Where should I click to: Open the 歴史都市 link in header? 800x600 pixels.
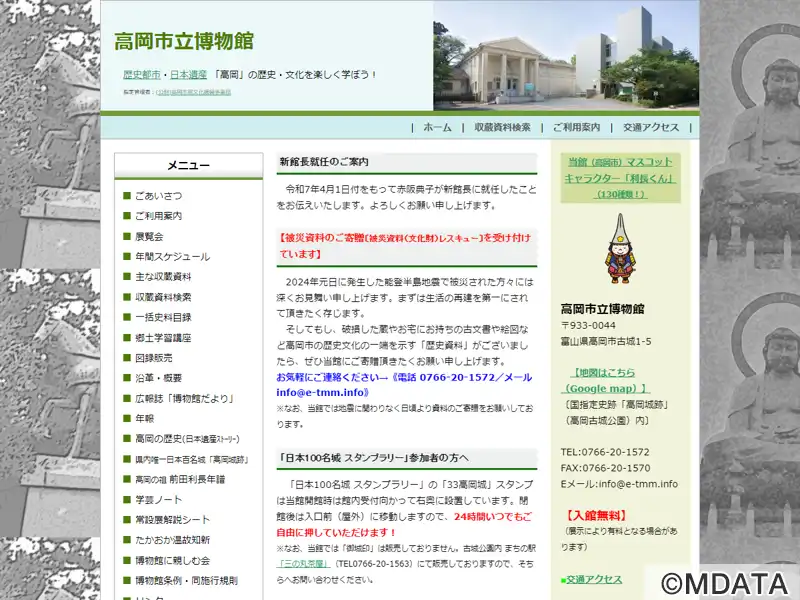click(142, 74)
